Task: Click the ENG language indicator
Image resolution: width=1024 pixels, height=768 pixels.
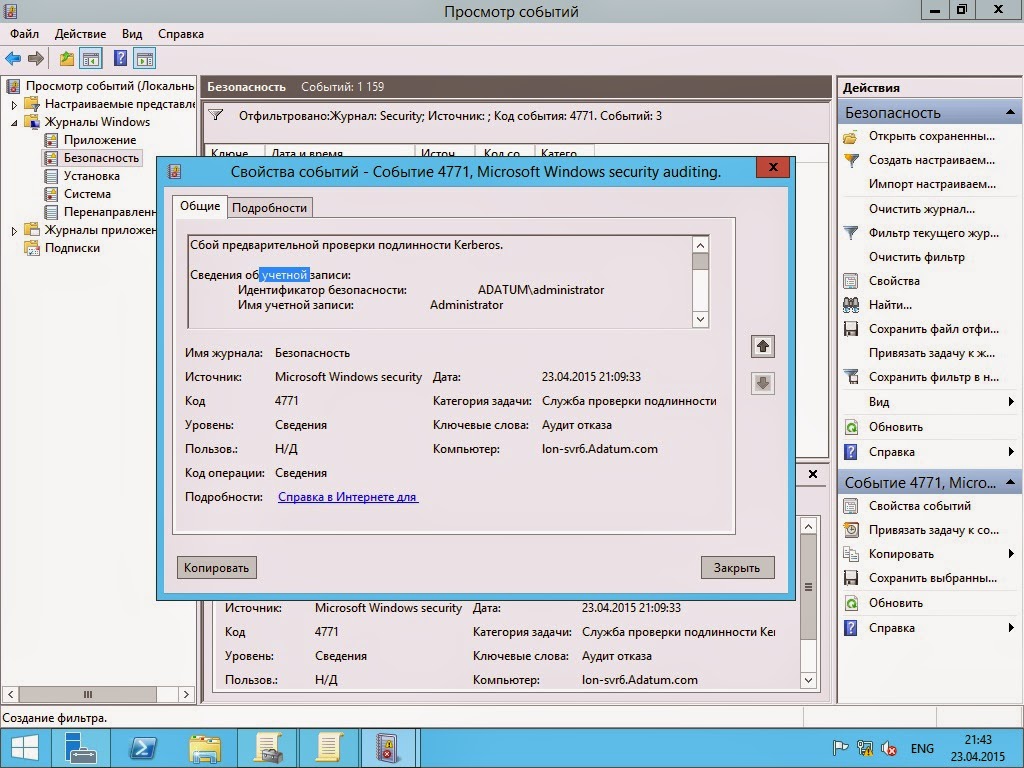Action: coord(922,748)
